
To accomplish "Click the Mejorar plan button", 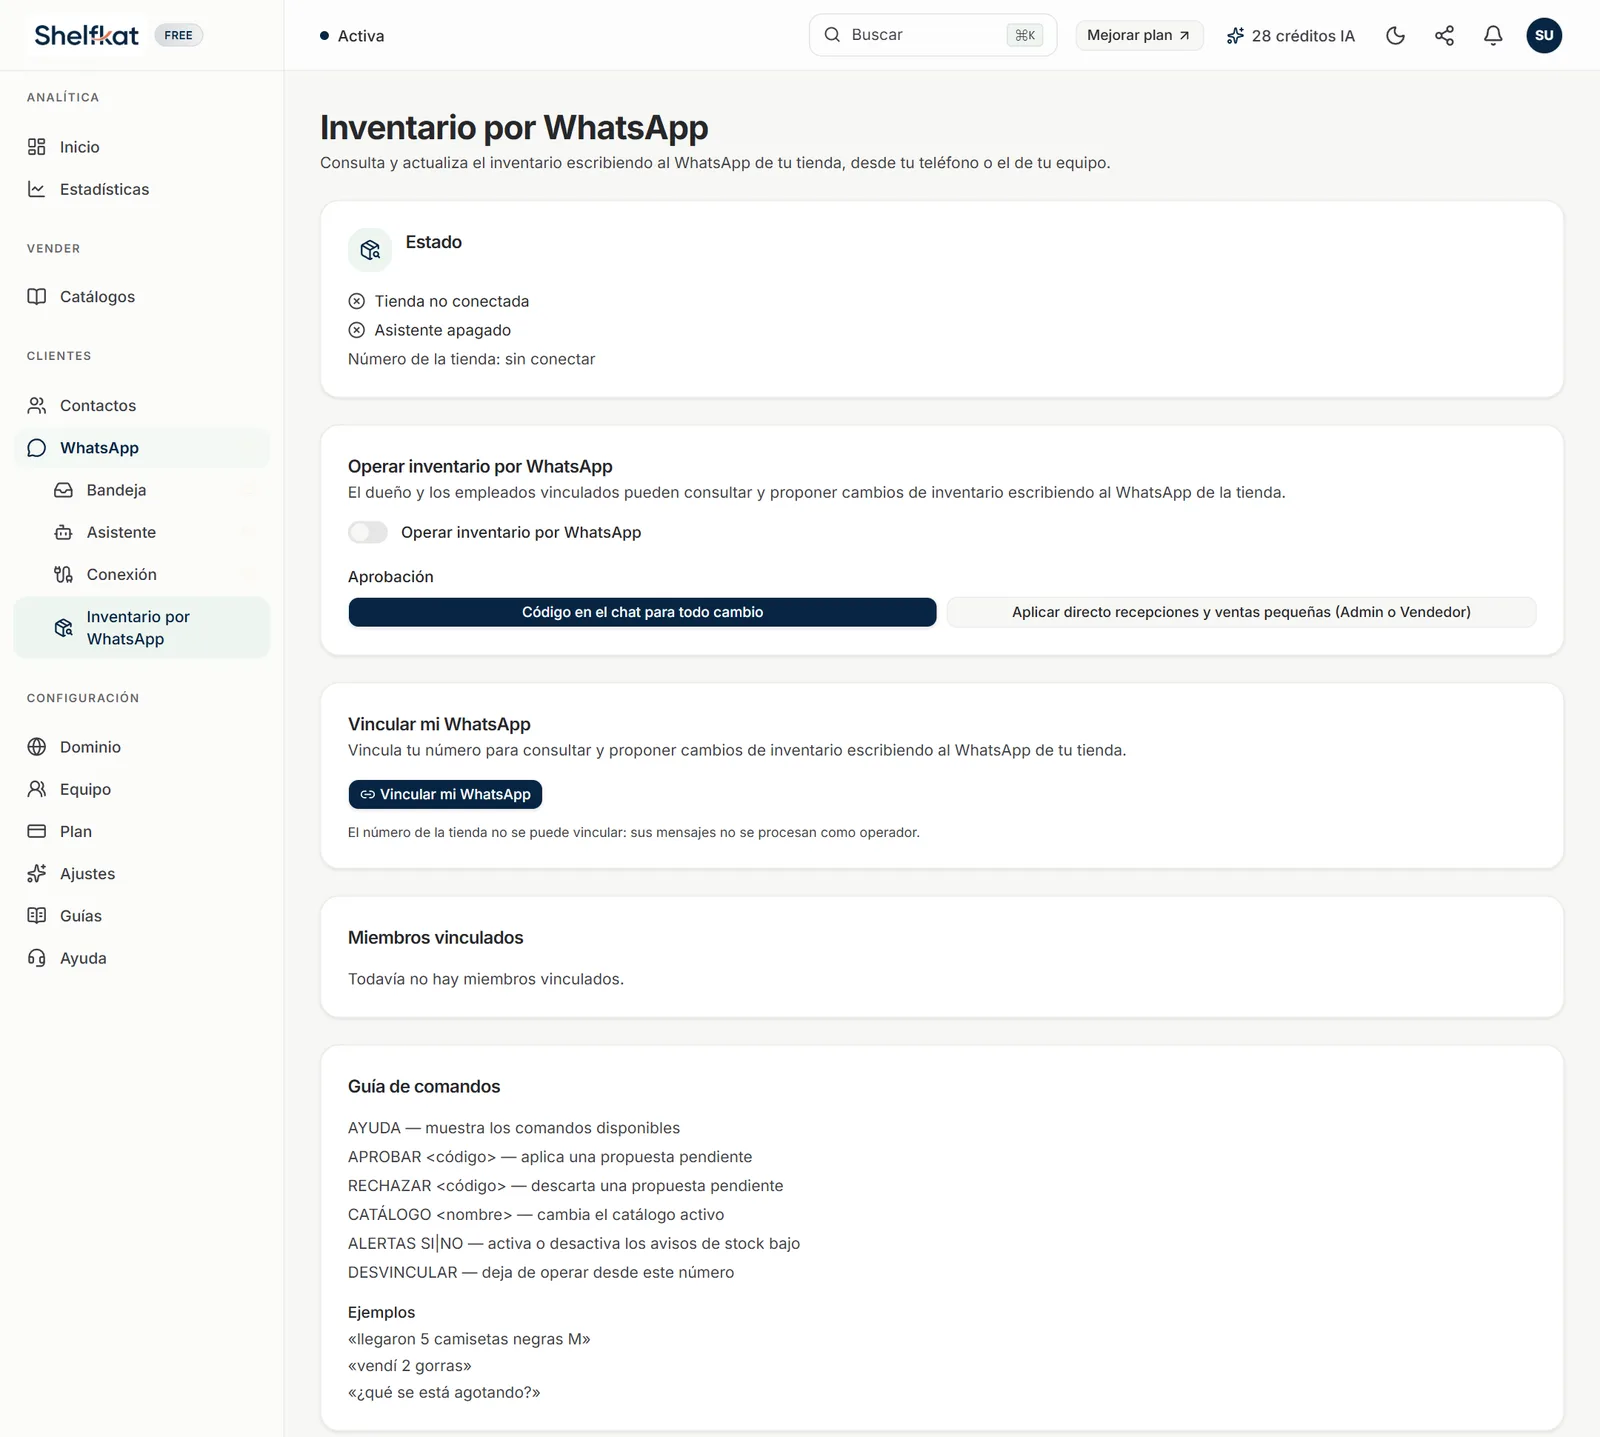I will 1139,35.
